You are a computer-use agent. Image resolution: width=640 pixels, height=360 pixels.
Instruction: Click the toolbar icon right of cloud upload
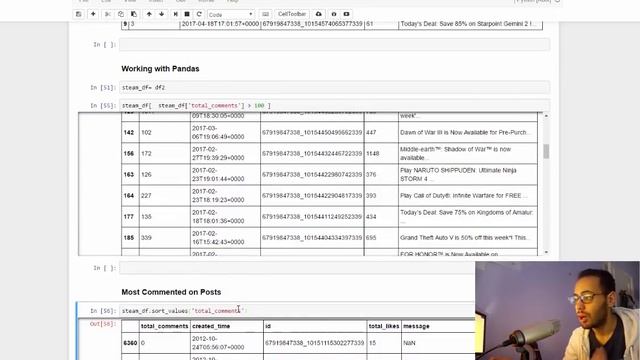tap(334, 14)
